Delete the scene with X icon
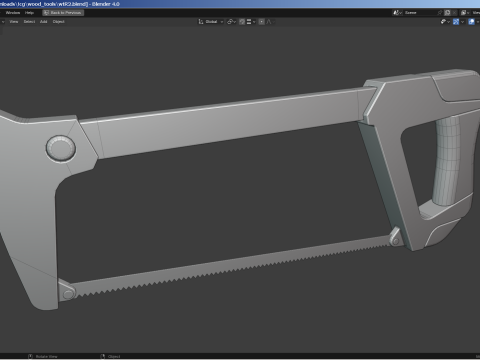The width and height of the screenshot is (480, 360). [x=454, y=13]
